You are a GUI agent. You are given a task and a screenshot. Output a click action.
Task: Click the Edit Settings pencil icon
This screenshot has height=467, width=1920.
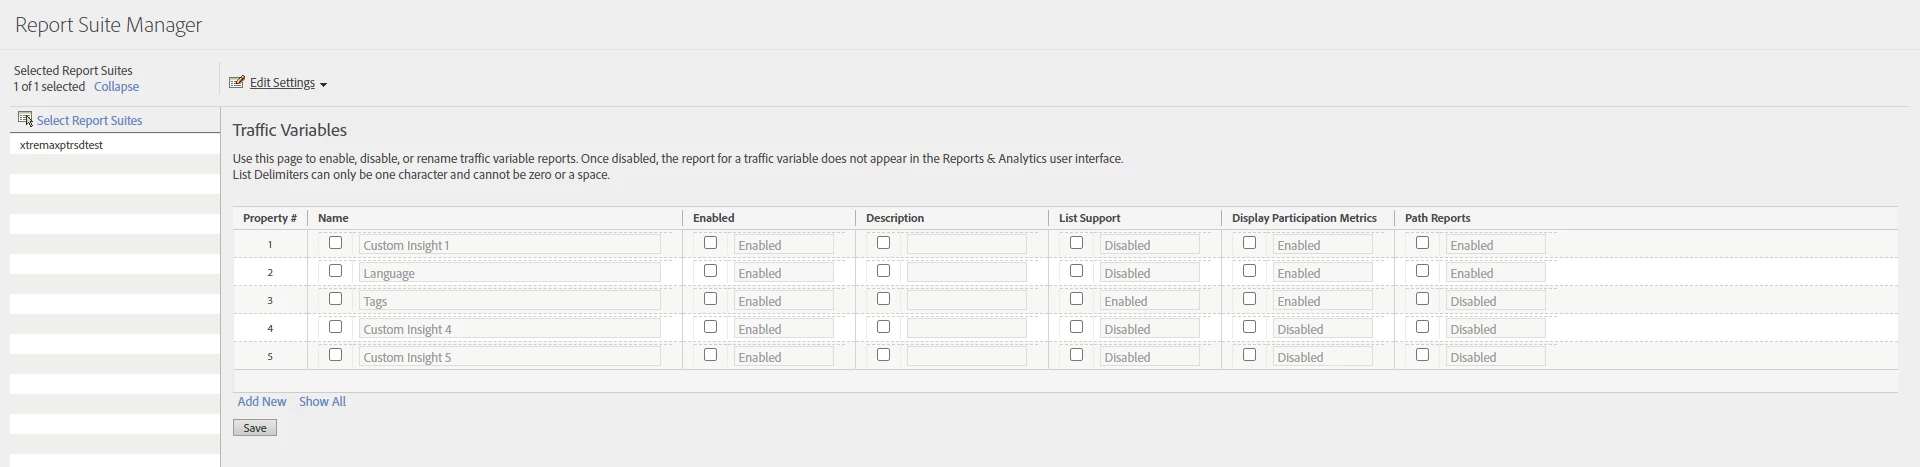click(237, 82)
